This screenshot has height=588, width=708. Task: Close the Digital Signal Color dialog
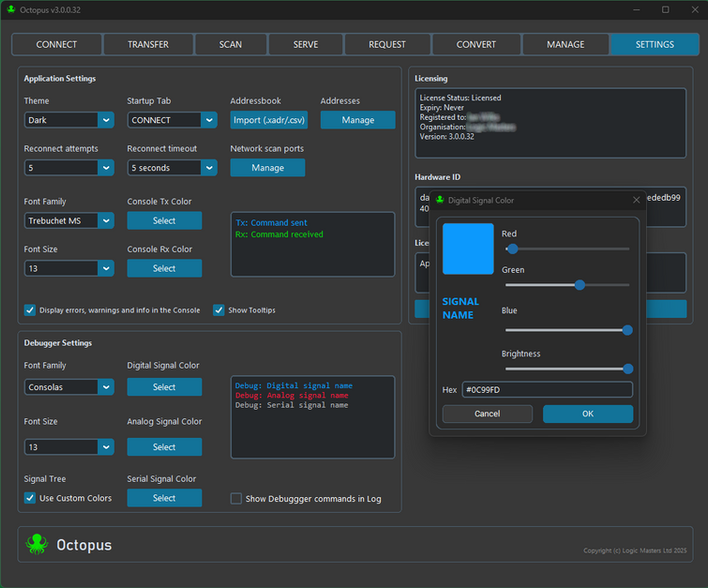click(636, 200)
